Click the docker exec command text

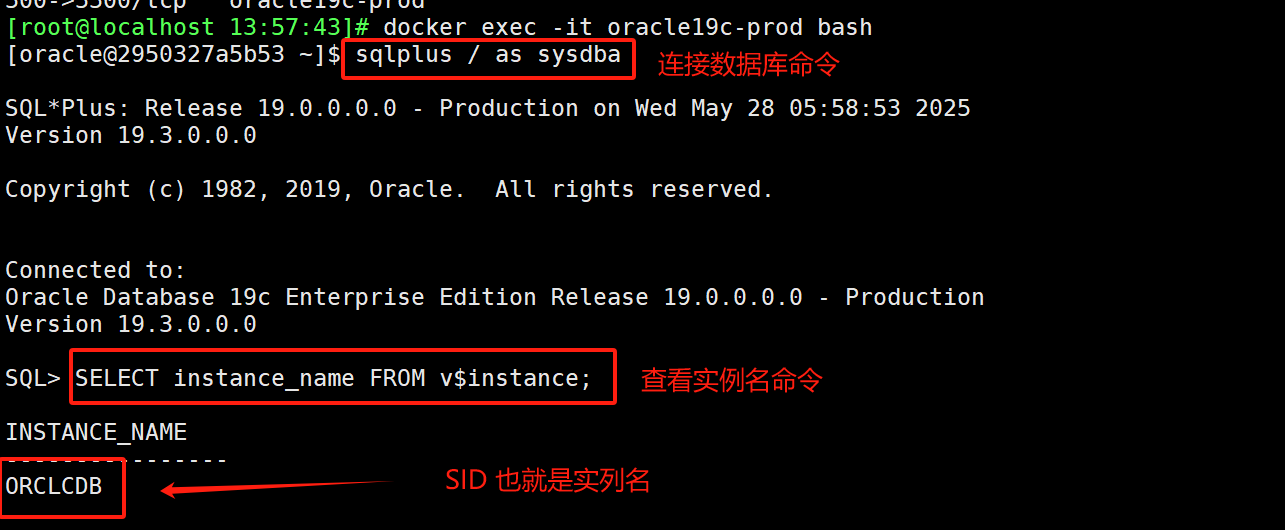[627, 27]
